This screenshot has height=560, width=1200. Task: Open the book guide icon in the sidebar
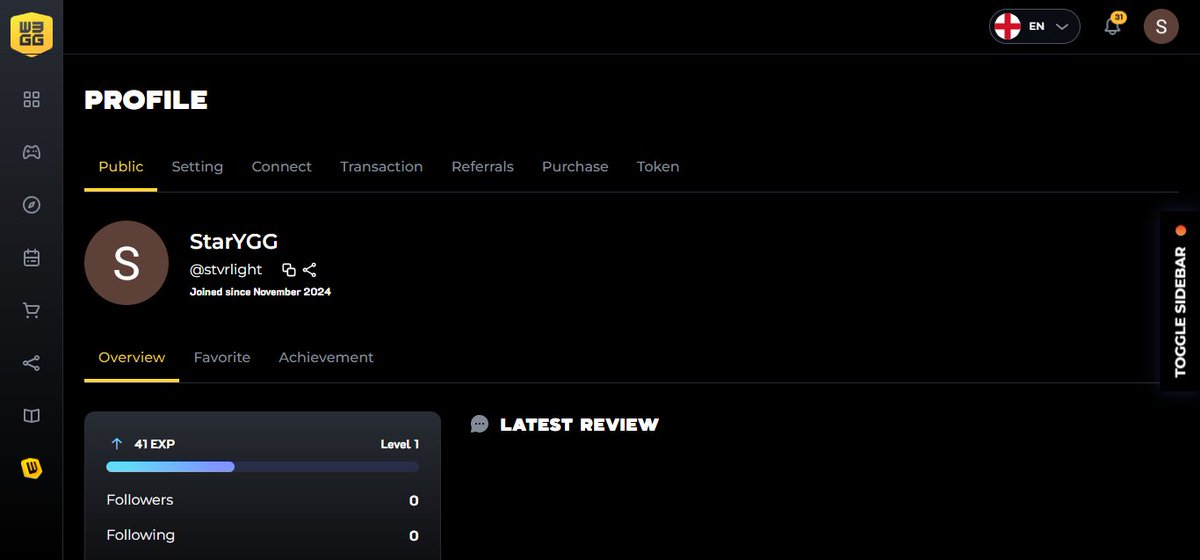(31, 416)
